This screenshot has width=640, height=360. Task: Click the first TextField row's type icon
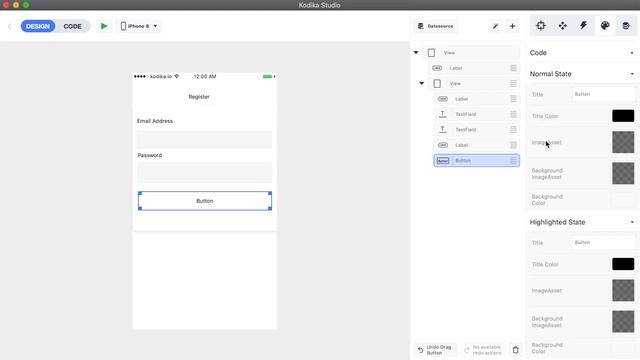[443, 114]
